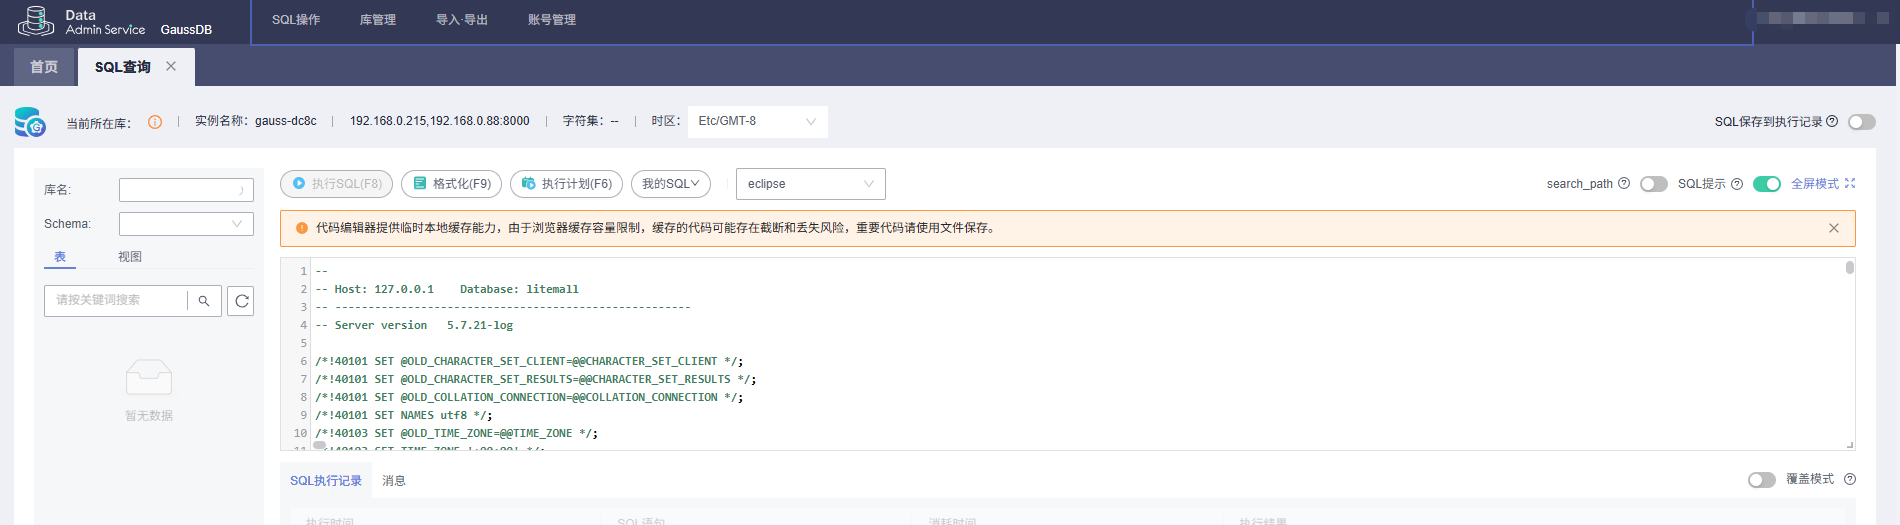Click the help icon beside SQL保存到执行记录
Viewport: 1900px width, 525px height.
click(1832, 121)
